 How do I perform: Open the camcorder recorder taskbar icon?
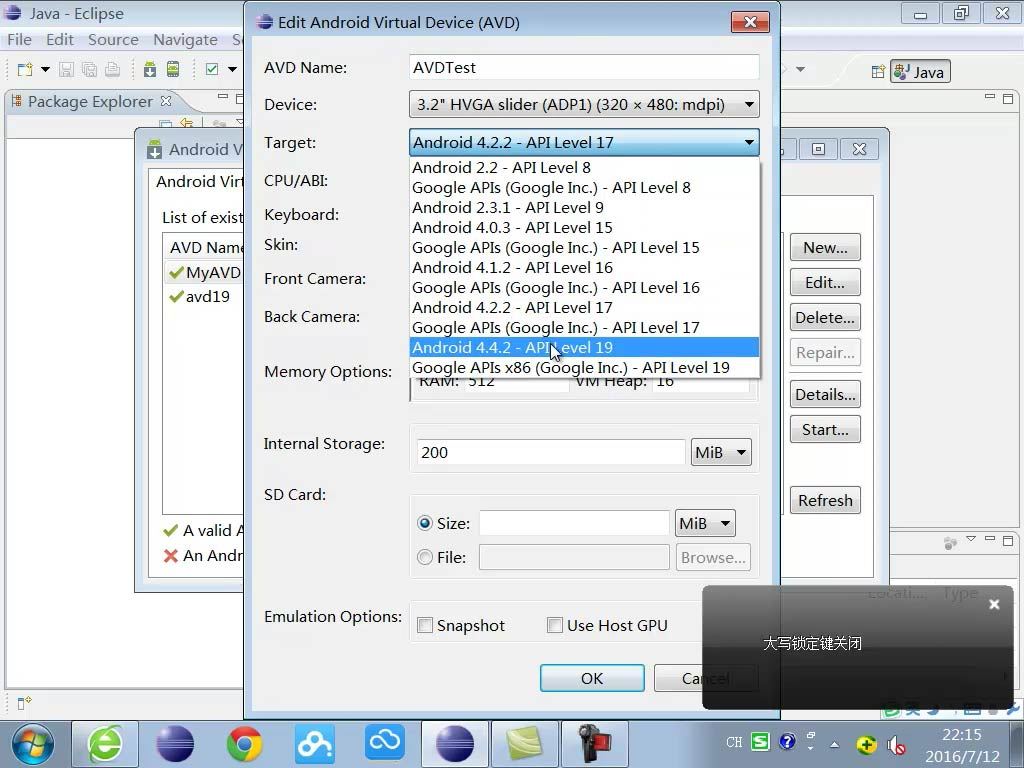(x=594, y=744)
